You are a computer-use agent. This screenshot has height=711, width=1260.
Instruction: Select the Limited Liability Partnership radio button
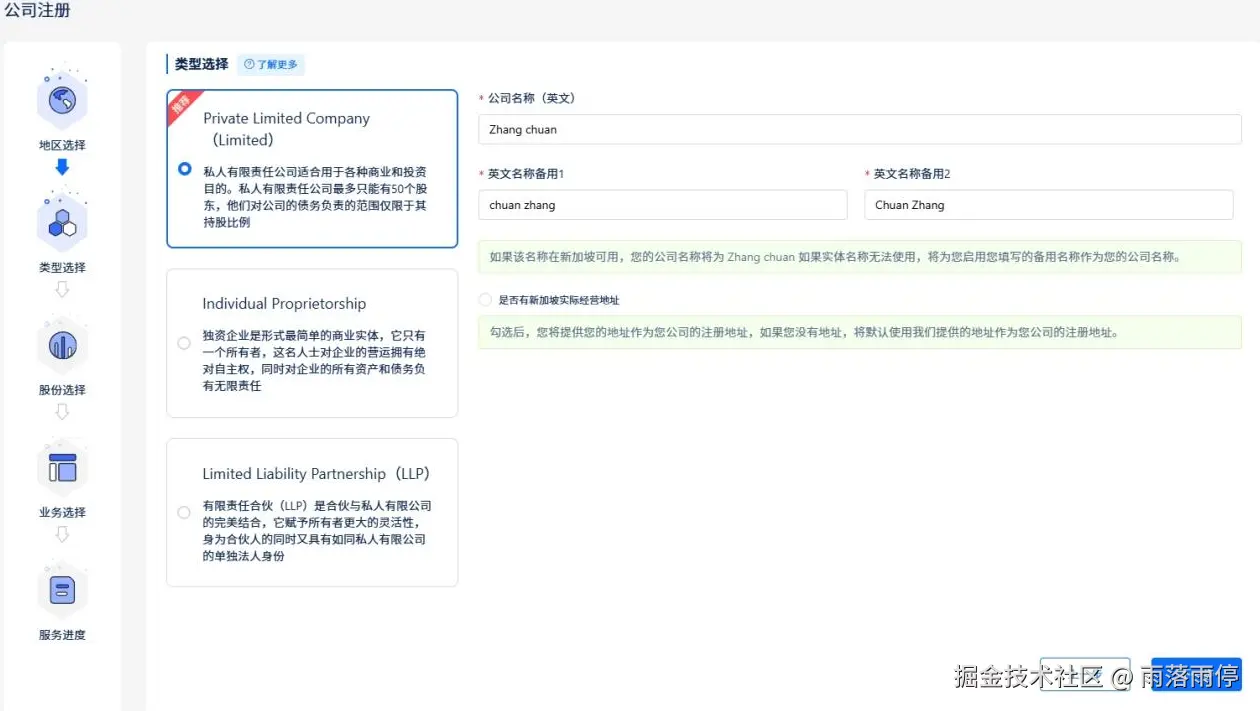(x=183, y=513)
